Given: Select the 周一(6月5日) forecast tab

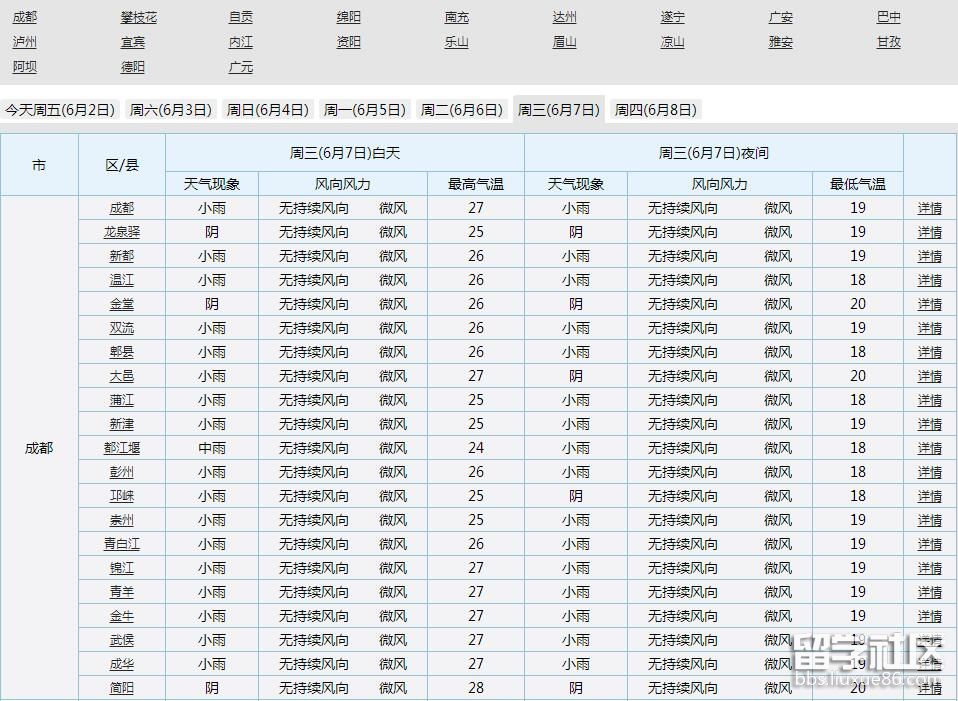Looking at the screenshot, I should [364, 110].
